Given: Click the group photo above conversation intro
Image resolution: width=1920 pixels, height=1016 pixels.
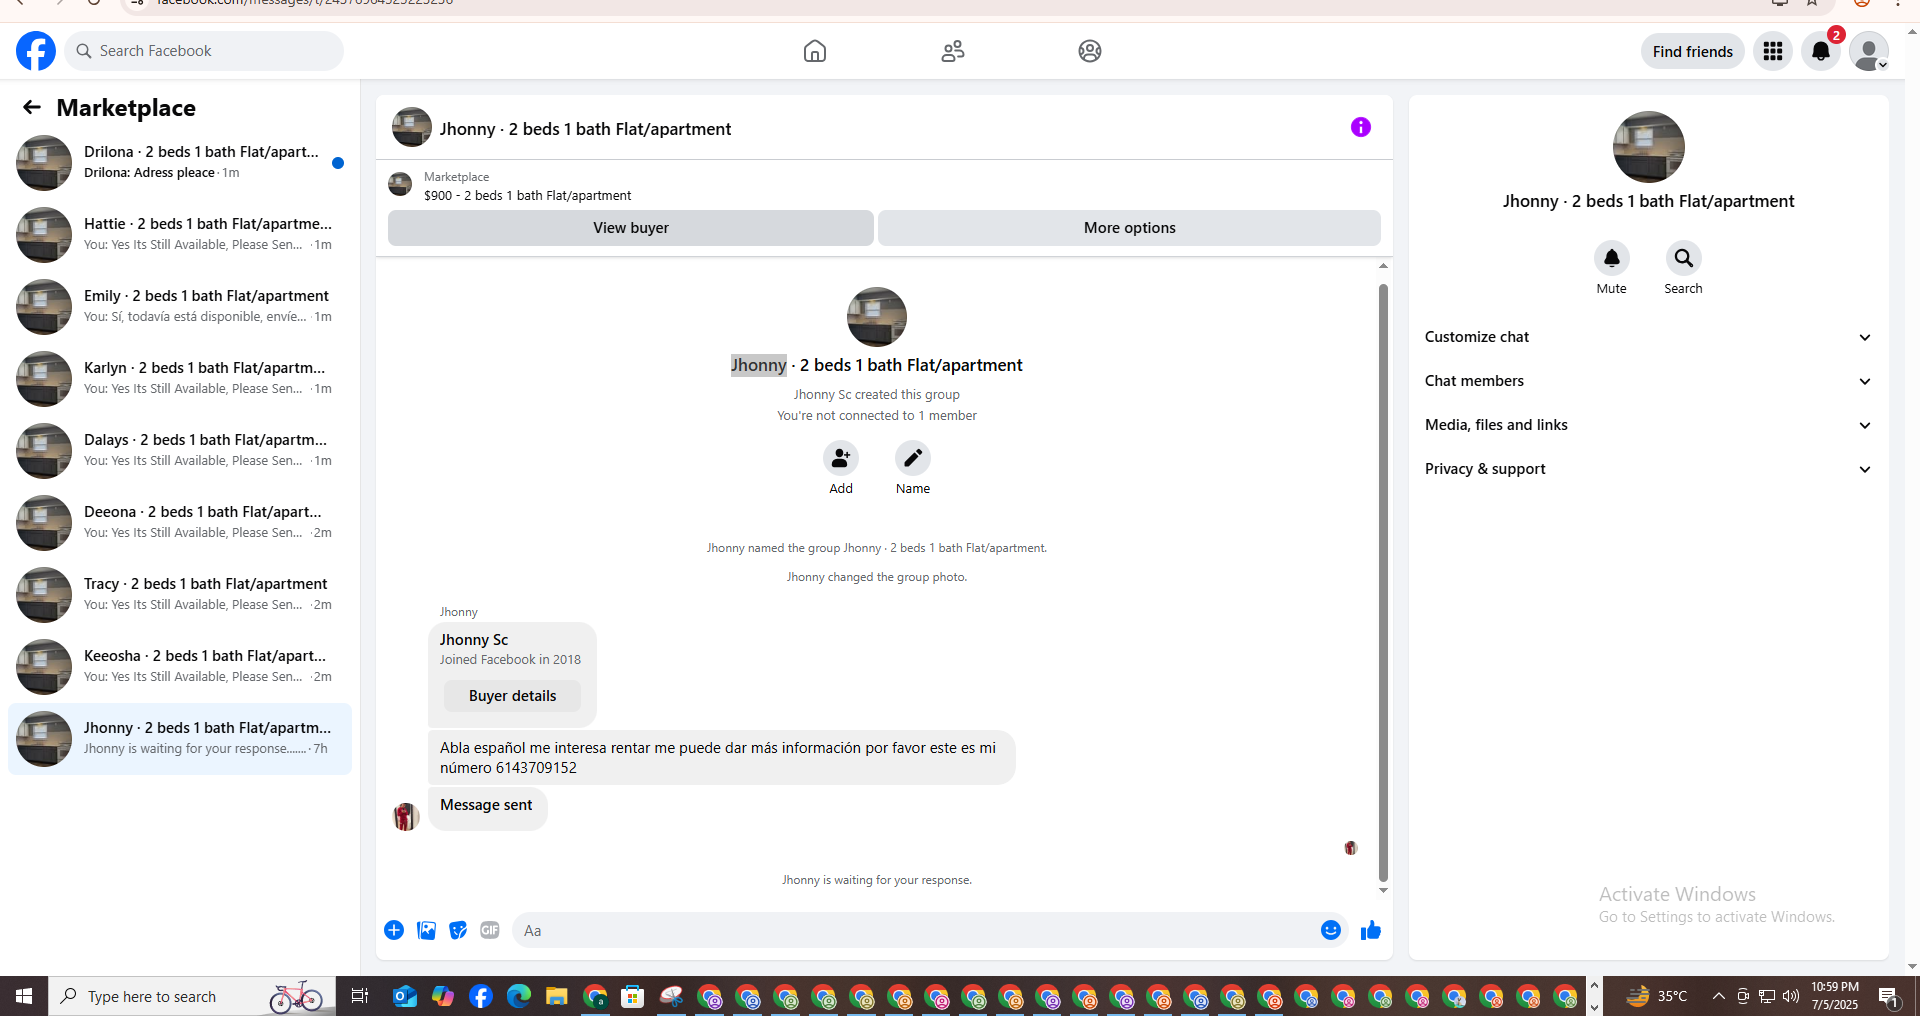Looking at the screenshot, I should pyautogui.click(x=877, y=317).
